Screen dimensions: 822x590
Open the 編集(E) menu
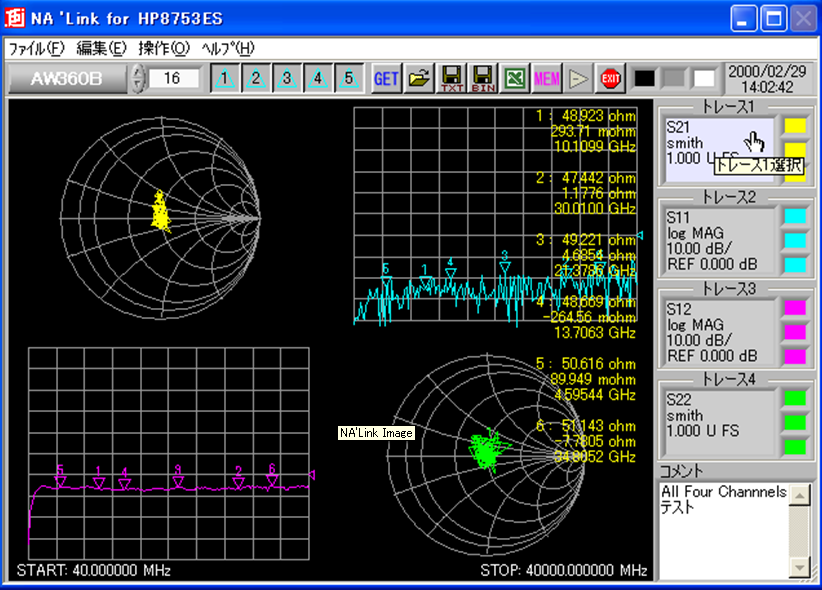click(101, 49)
